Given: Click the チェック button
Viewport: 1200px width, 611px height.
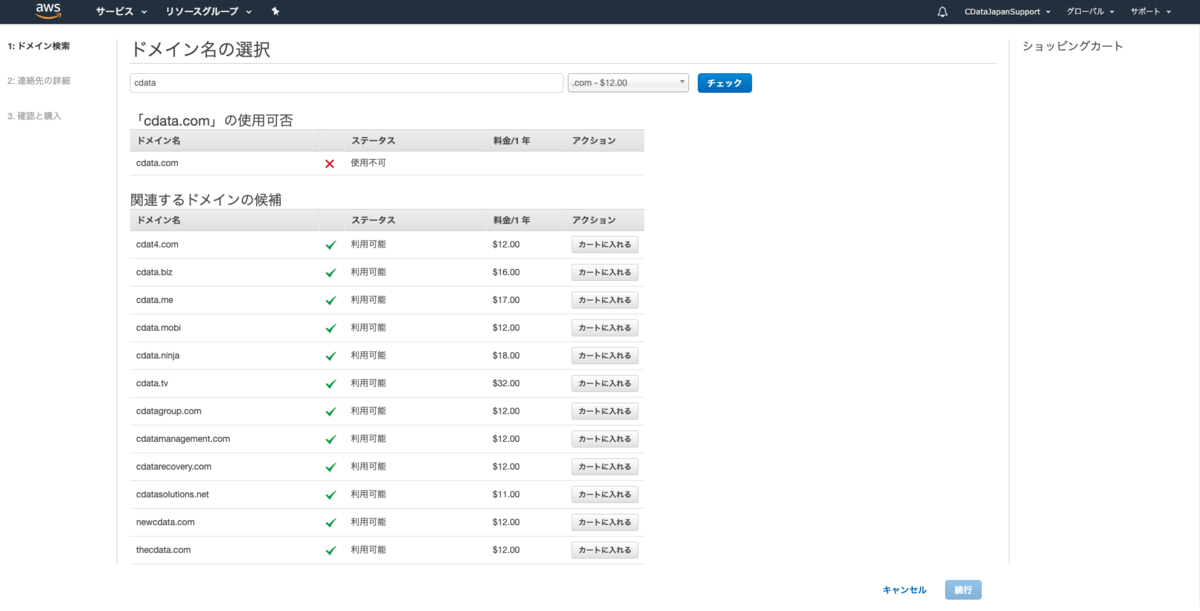Looking at the screenshot, I should [x=724, y=83].
